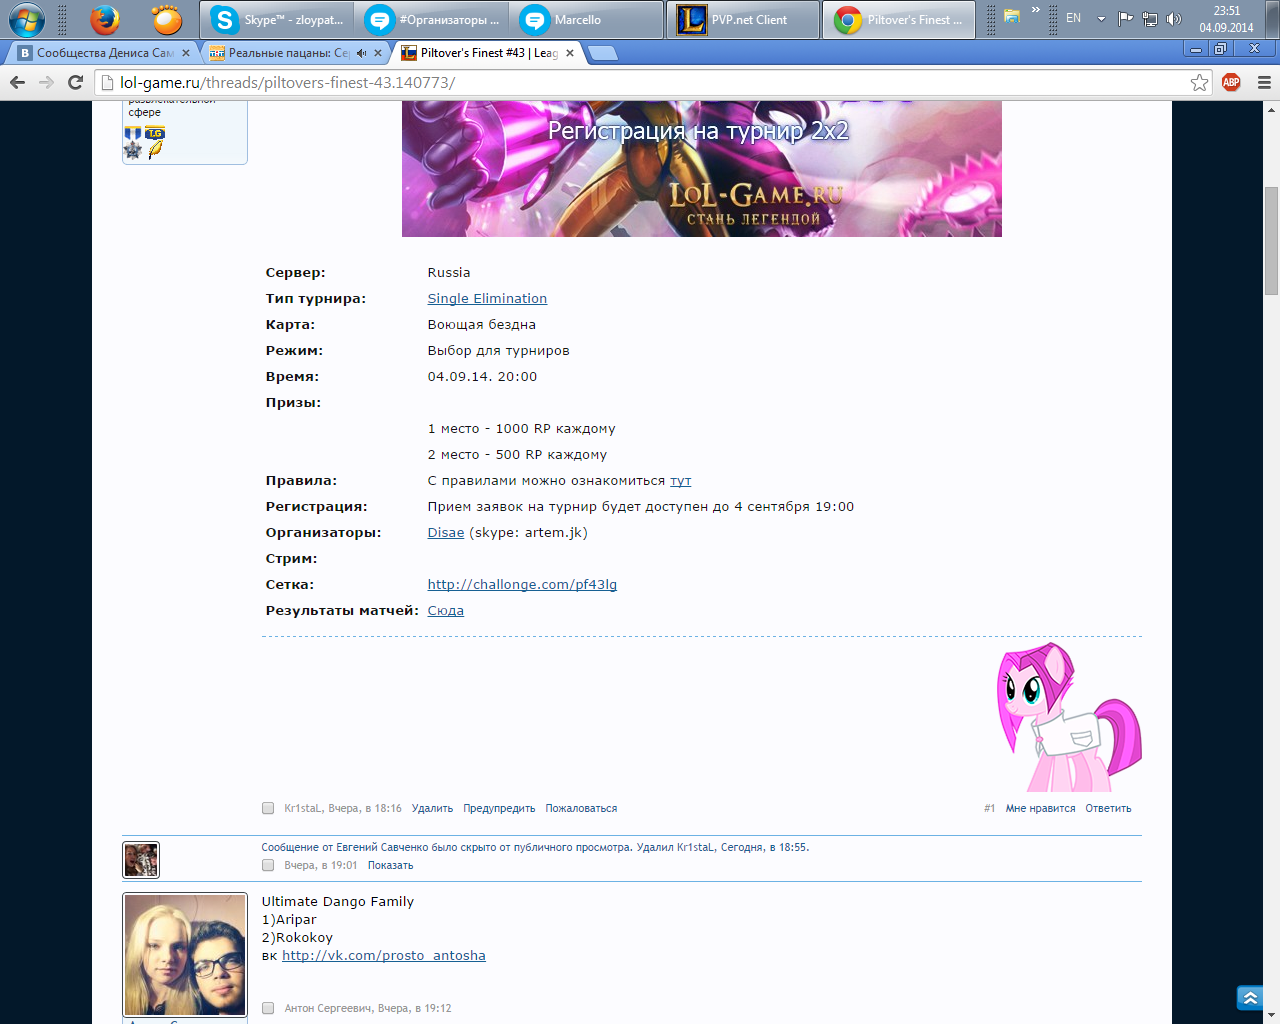
Task: Click 'Пожаловаться' under first post
Action: coord(581,808)
